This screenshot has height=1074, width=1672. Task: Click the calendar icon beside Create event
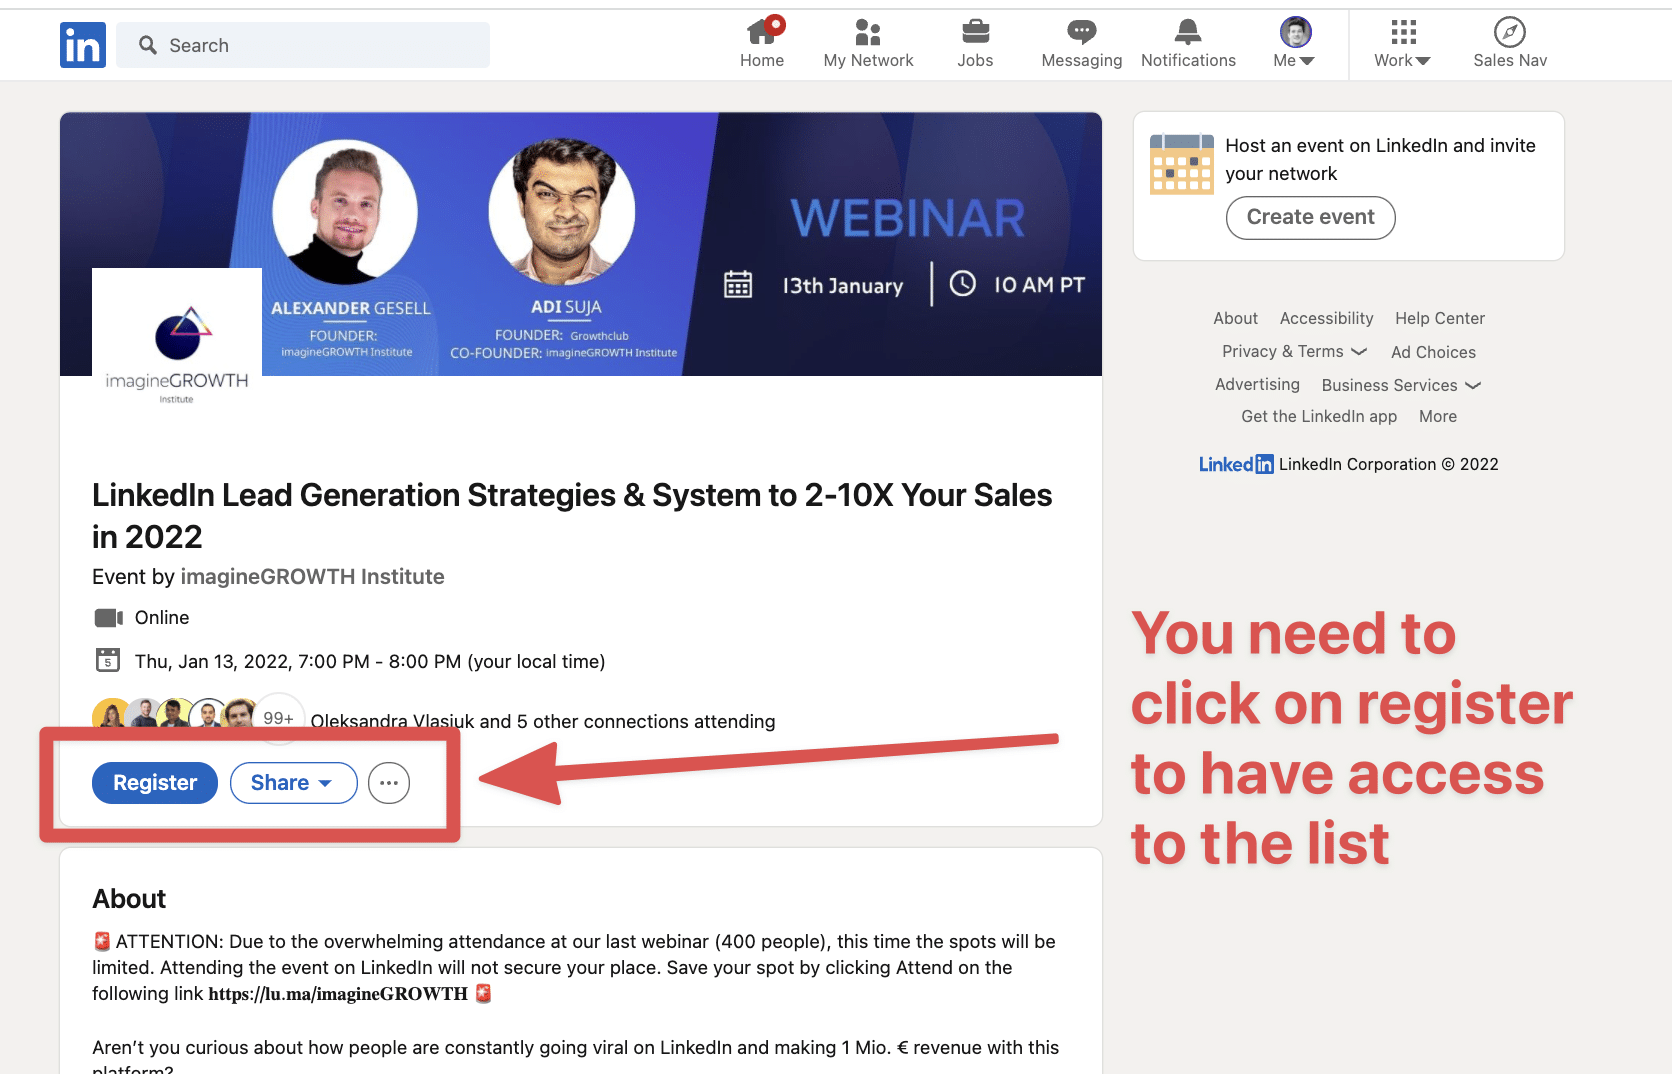[1181, 164]
